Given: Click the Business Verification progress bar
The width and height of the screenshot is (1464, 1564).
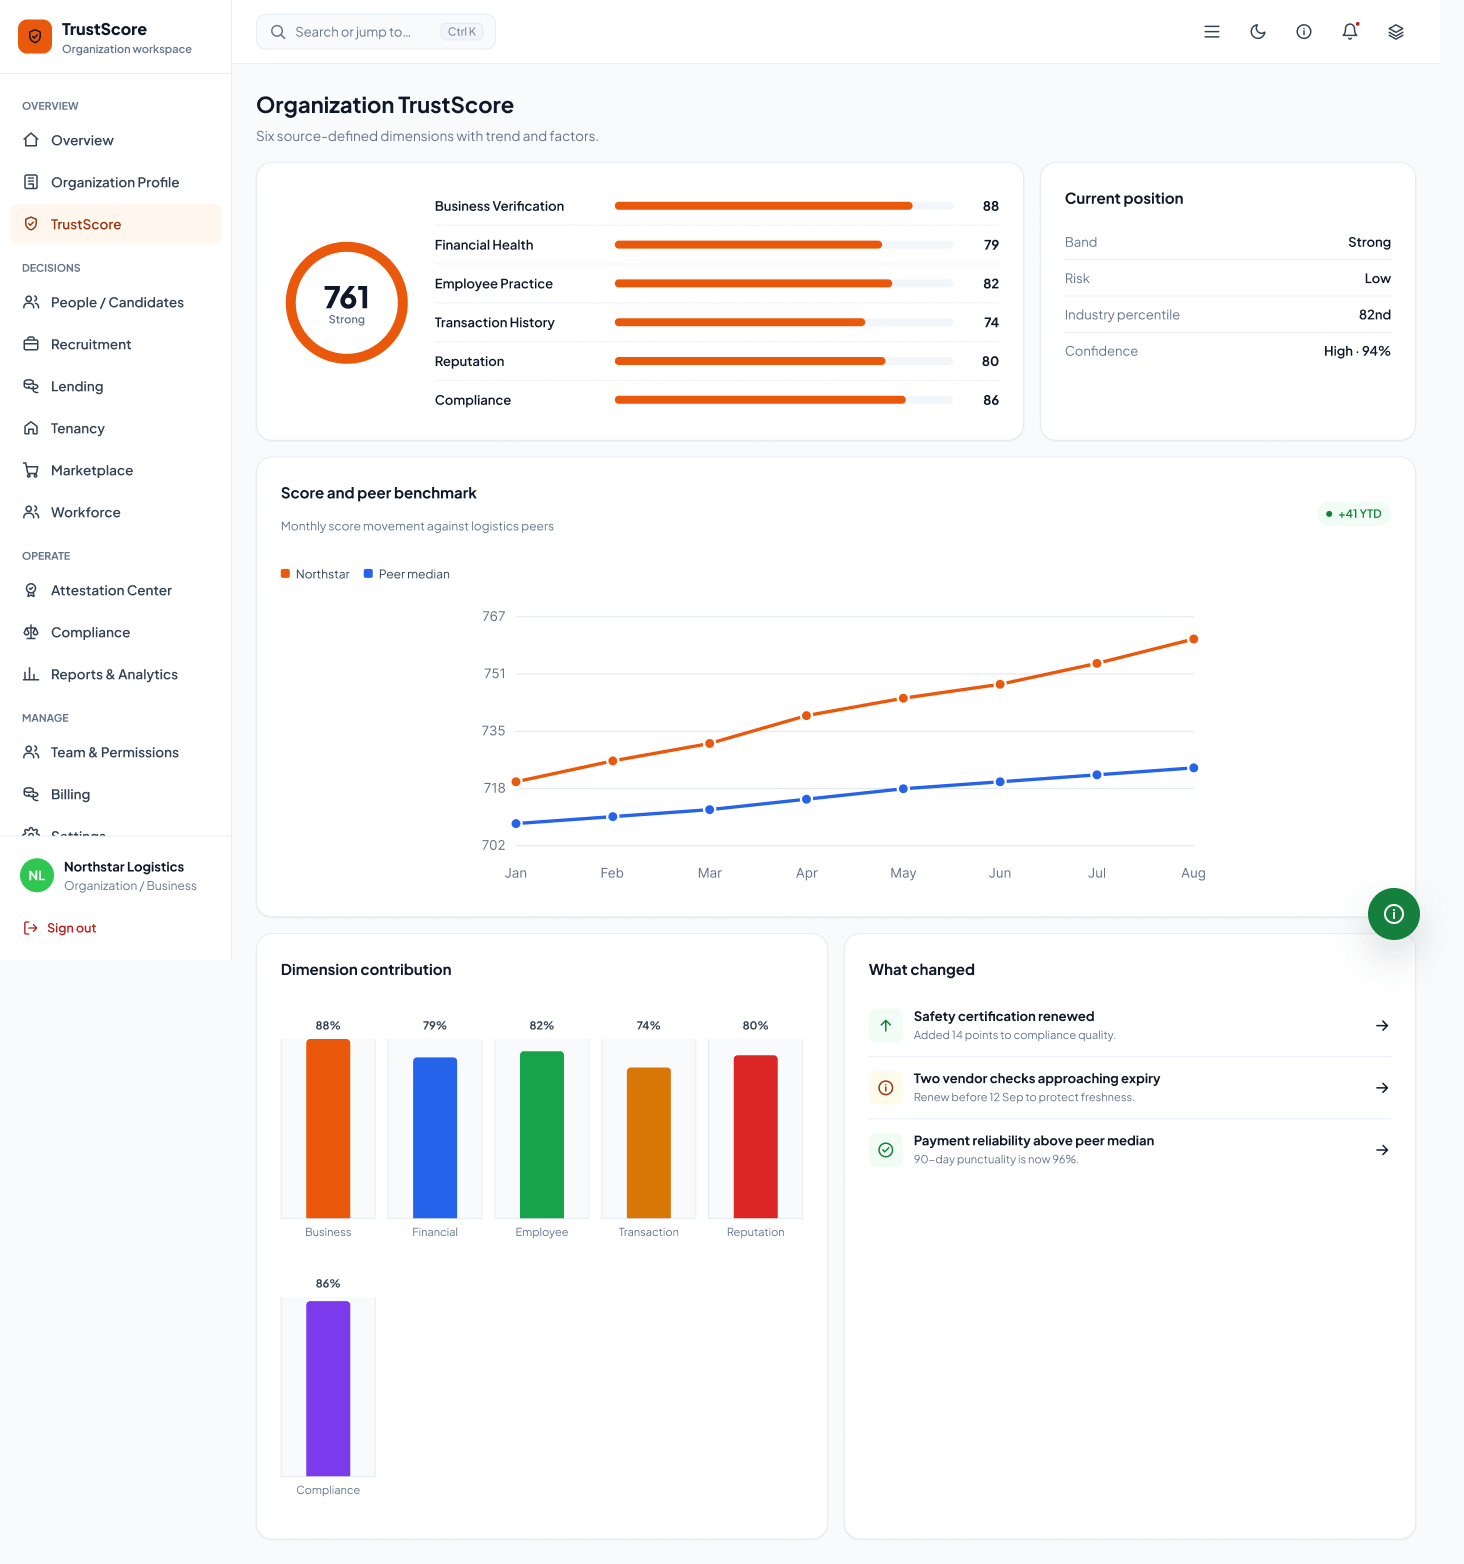Looking at the screenshot, I should 784,206.
